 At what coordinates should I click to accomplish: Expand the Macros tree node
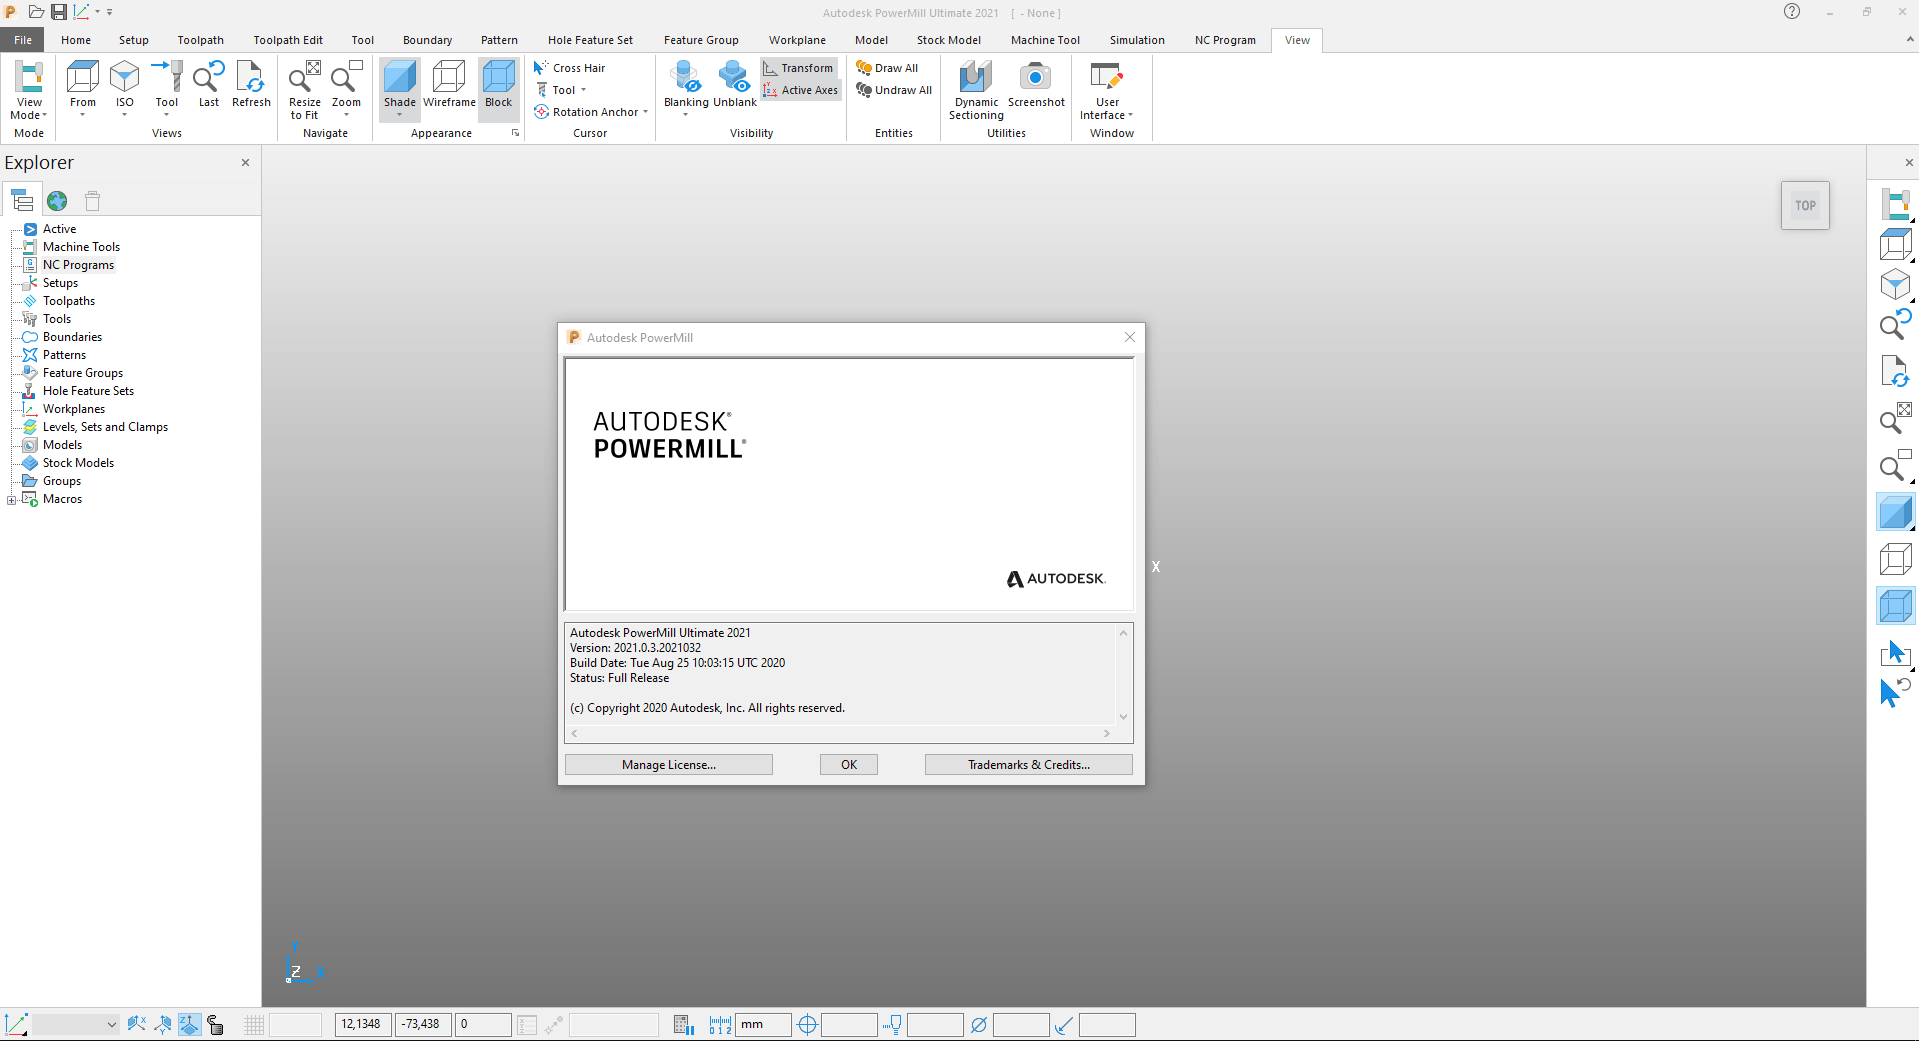pos(11,500)
